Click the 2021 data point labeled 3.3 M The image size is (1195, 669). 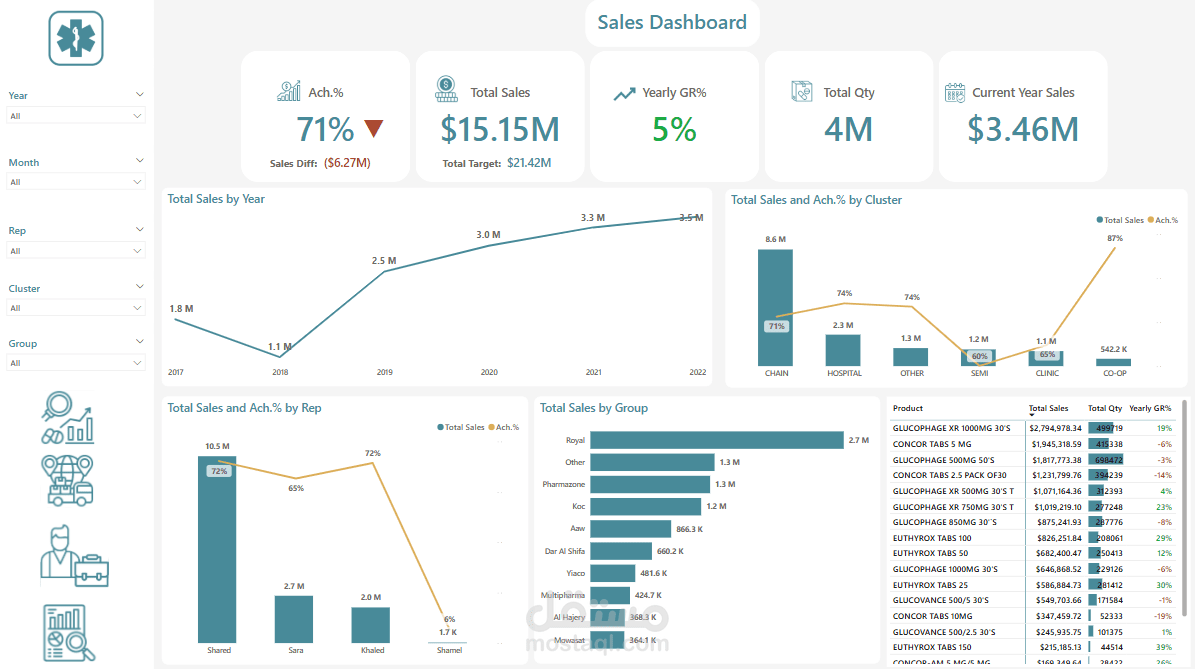pyautogui.click(x=593, y=228)
